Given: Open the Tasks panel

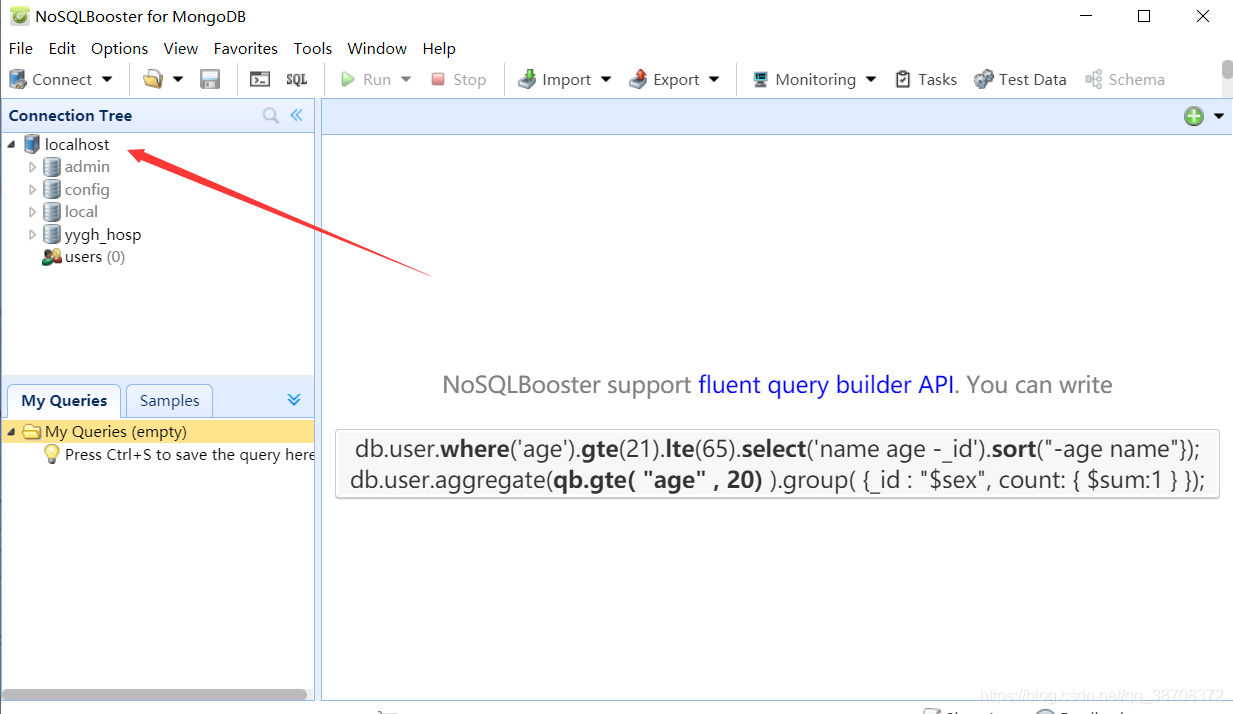Looking at the screenshot, I should (926, 79).
